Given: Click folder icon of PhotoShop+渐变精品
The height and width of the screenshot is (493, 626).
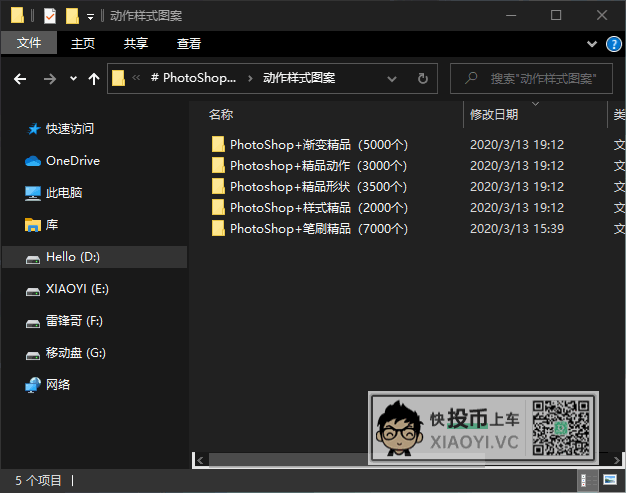Looking at the screenshot, I should (218, 144).
